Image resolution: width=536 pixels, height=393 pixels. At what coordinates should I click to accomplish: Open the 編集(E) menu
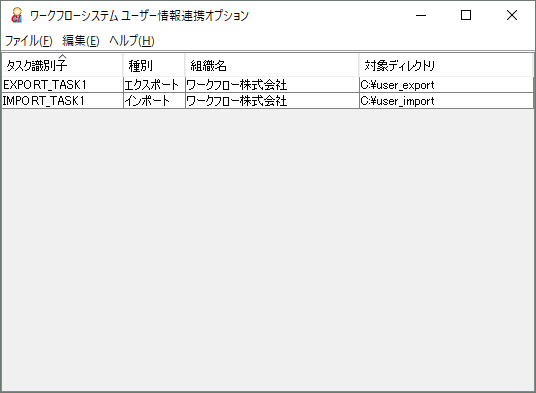coord(81,41)
